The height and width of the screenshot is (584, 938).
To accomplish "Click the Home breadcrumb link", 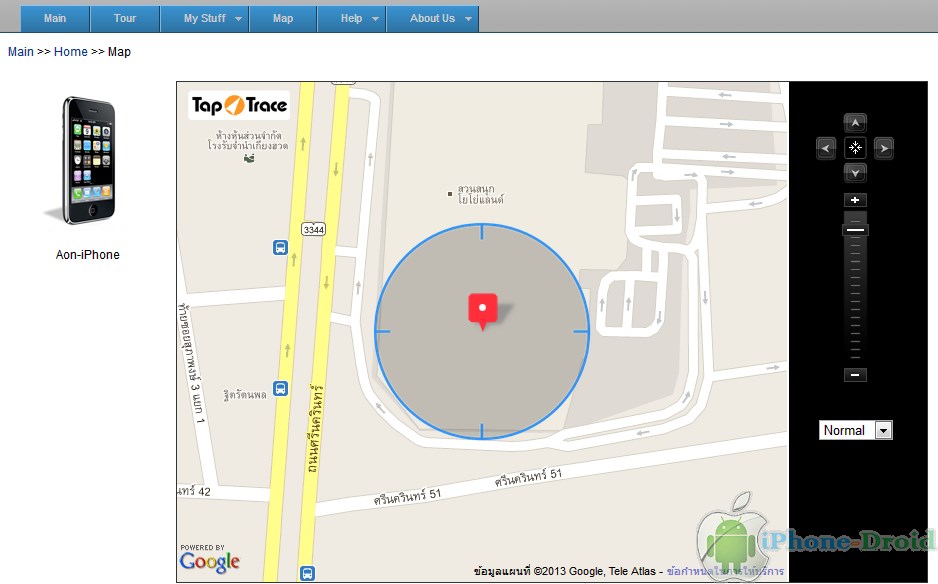I will pyautogui.click(x=71, y=52).
